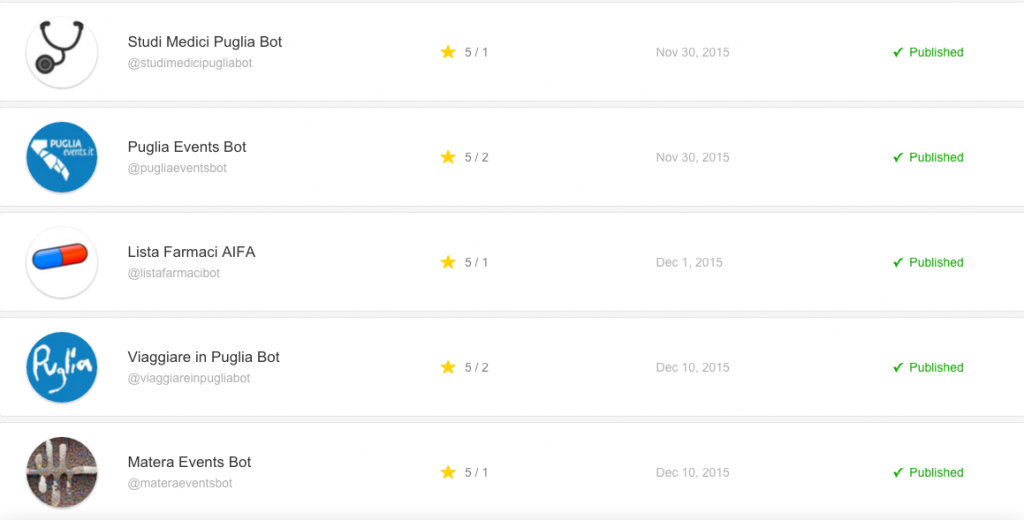This screenshot has height=520, width=1024.
Task: Click the star rating for Matera Events Bot
Action: tap(448, 472)
